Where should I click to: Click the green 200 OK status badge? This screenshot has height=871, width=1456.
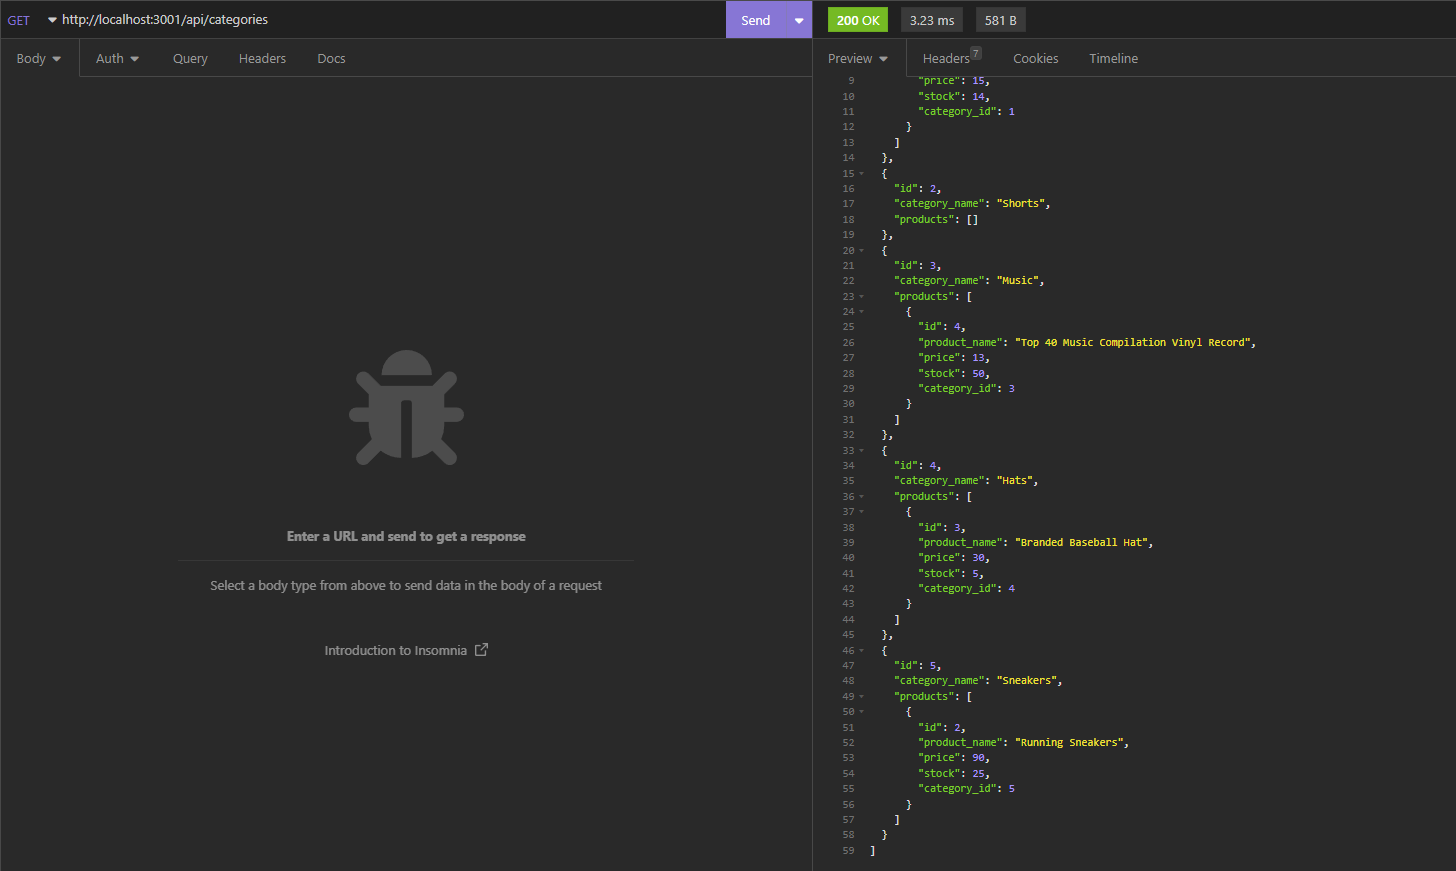click(x=857, y=19)
